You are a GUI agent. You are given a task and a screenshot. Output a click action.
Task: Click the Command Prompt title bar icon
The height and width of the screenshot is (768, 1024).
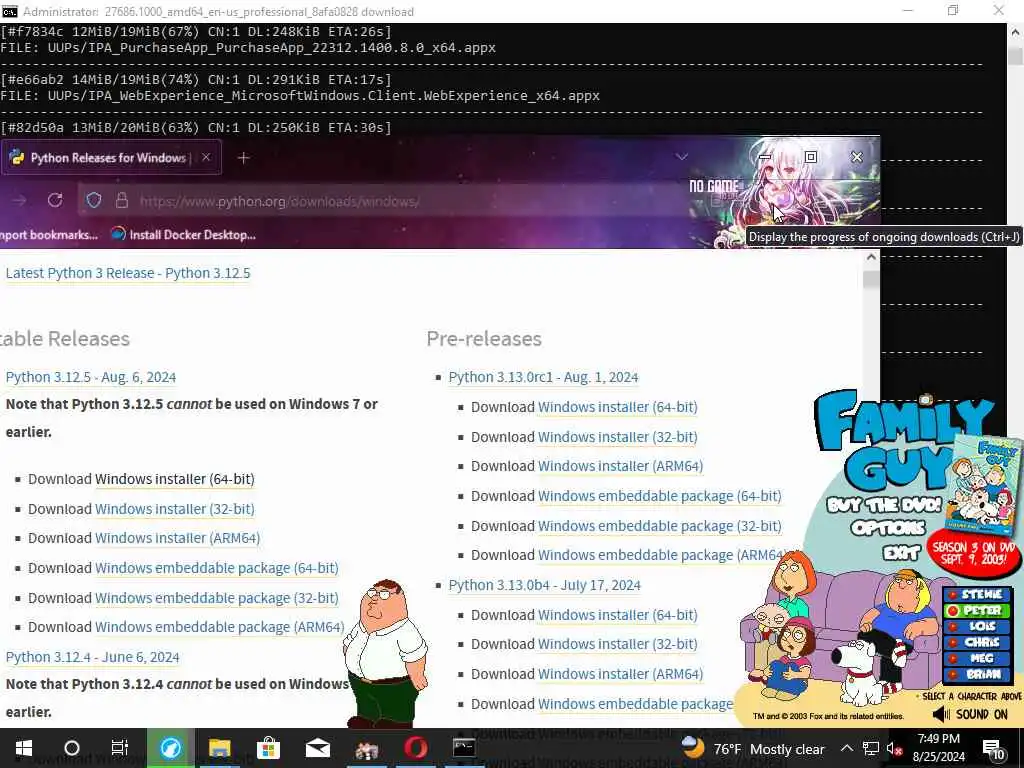9,11
